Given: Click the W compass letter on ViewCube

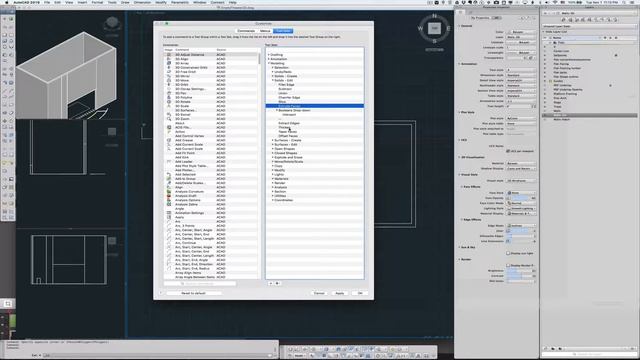Looking at the screenshot, I should click(420, 29).
